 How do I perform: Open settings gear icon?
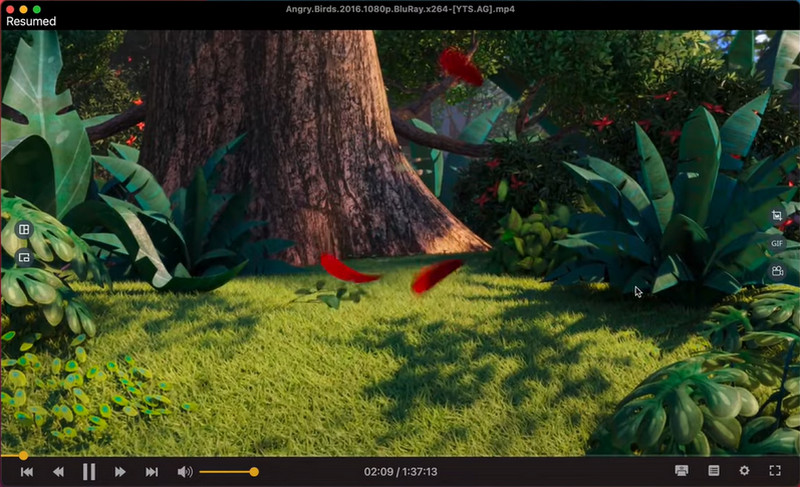coord(744,471)
